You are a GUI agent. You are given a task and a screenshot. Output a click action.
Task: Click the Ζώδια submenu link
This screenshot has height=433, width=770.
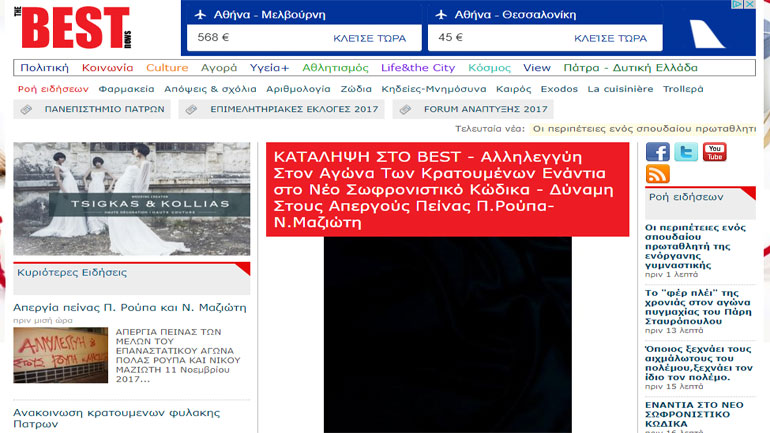356,89
